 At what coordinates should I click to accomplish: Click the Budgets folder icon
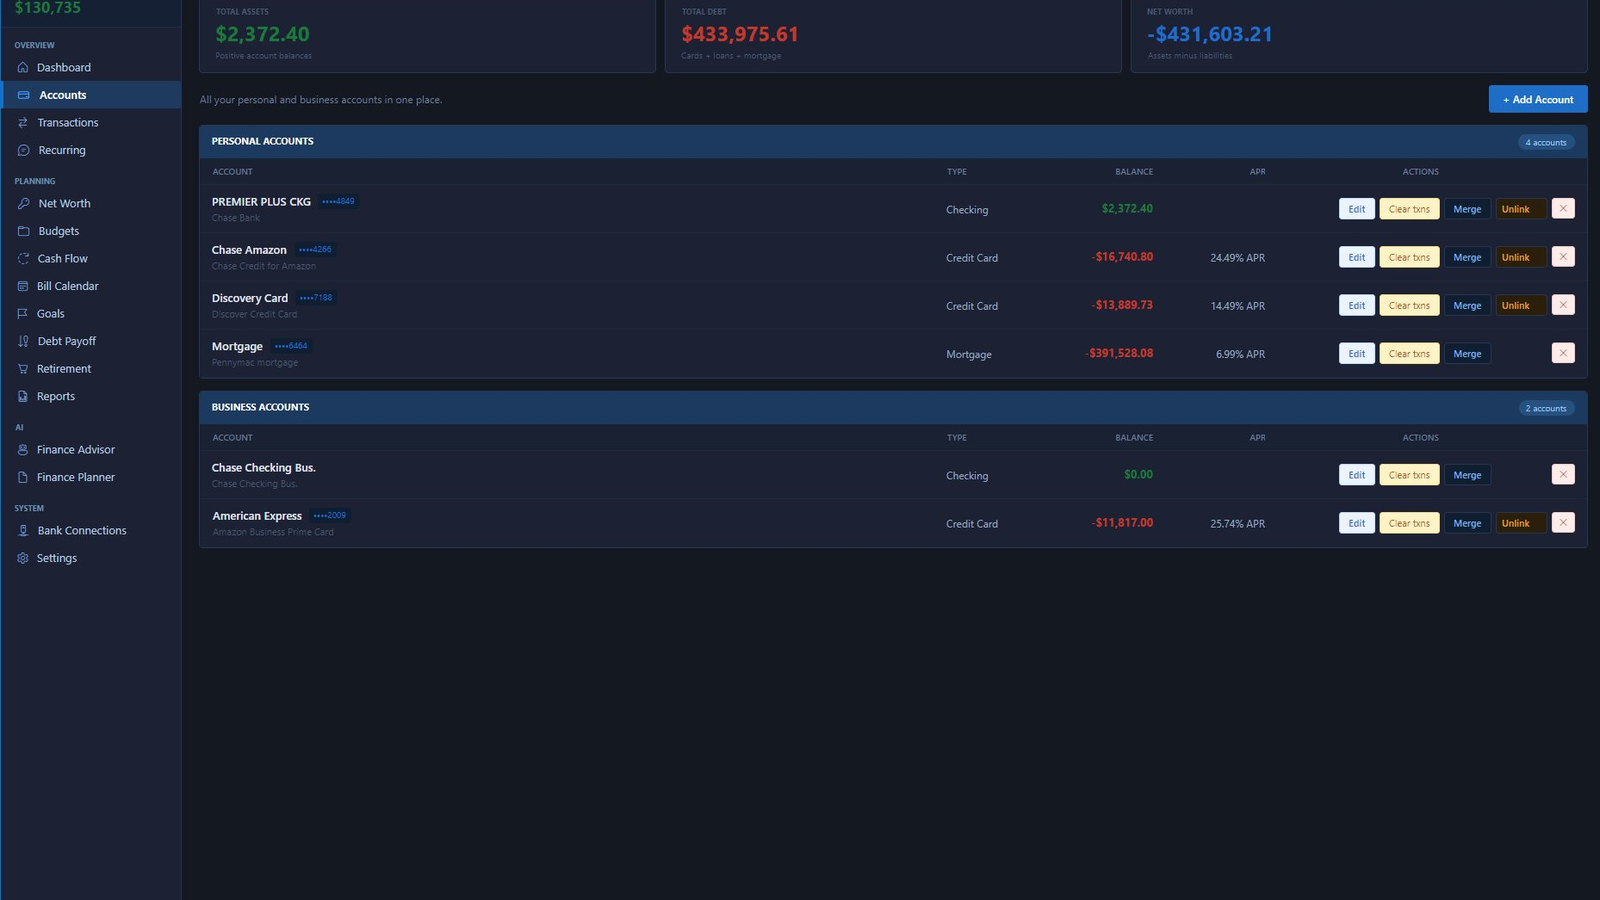click(x=23, y=231)
